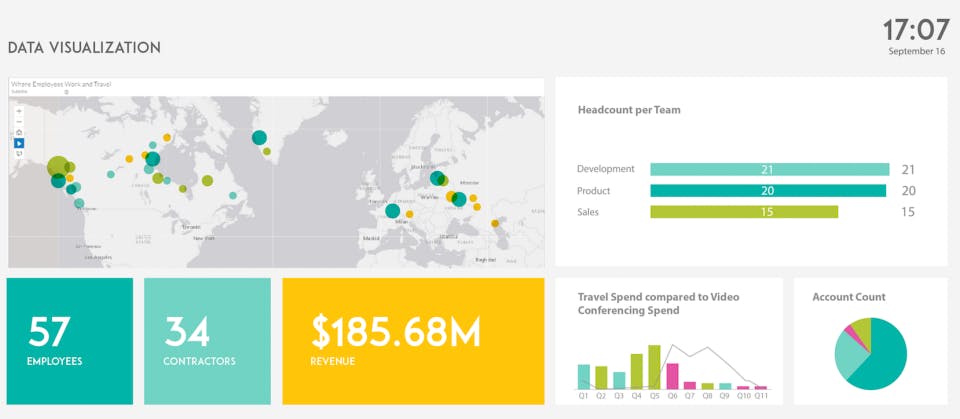Click the Development headcount bar
Screen dimensions: 960x419
[x=770, y=170]
